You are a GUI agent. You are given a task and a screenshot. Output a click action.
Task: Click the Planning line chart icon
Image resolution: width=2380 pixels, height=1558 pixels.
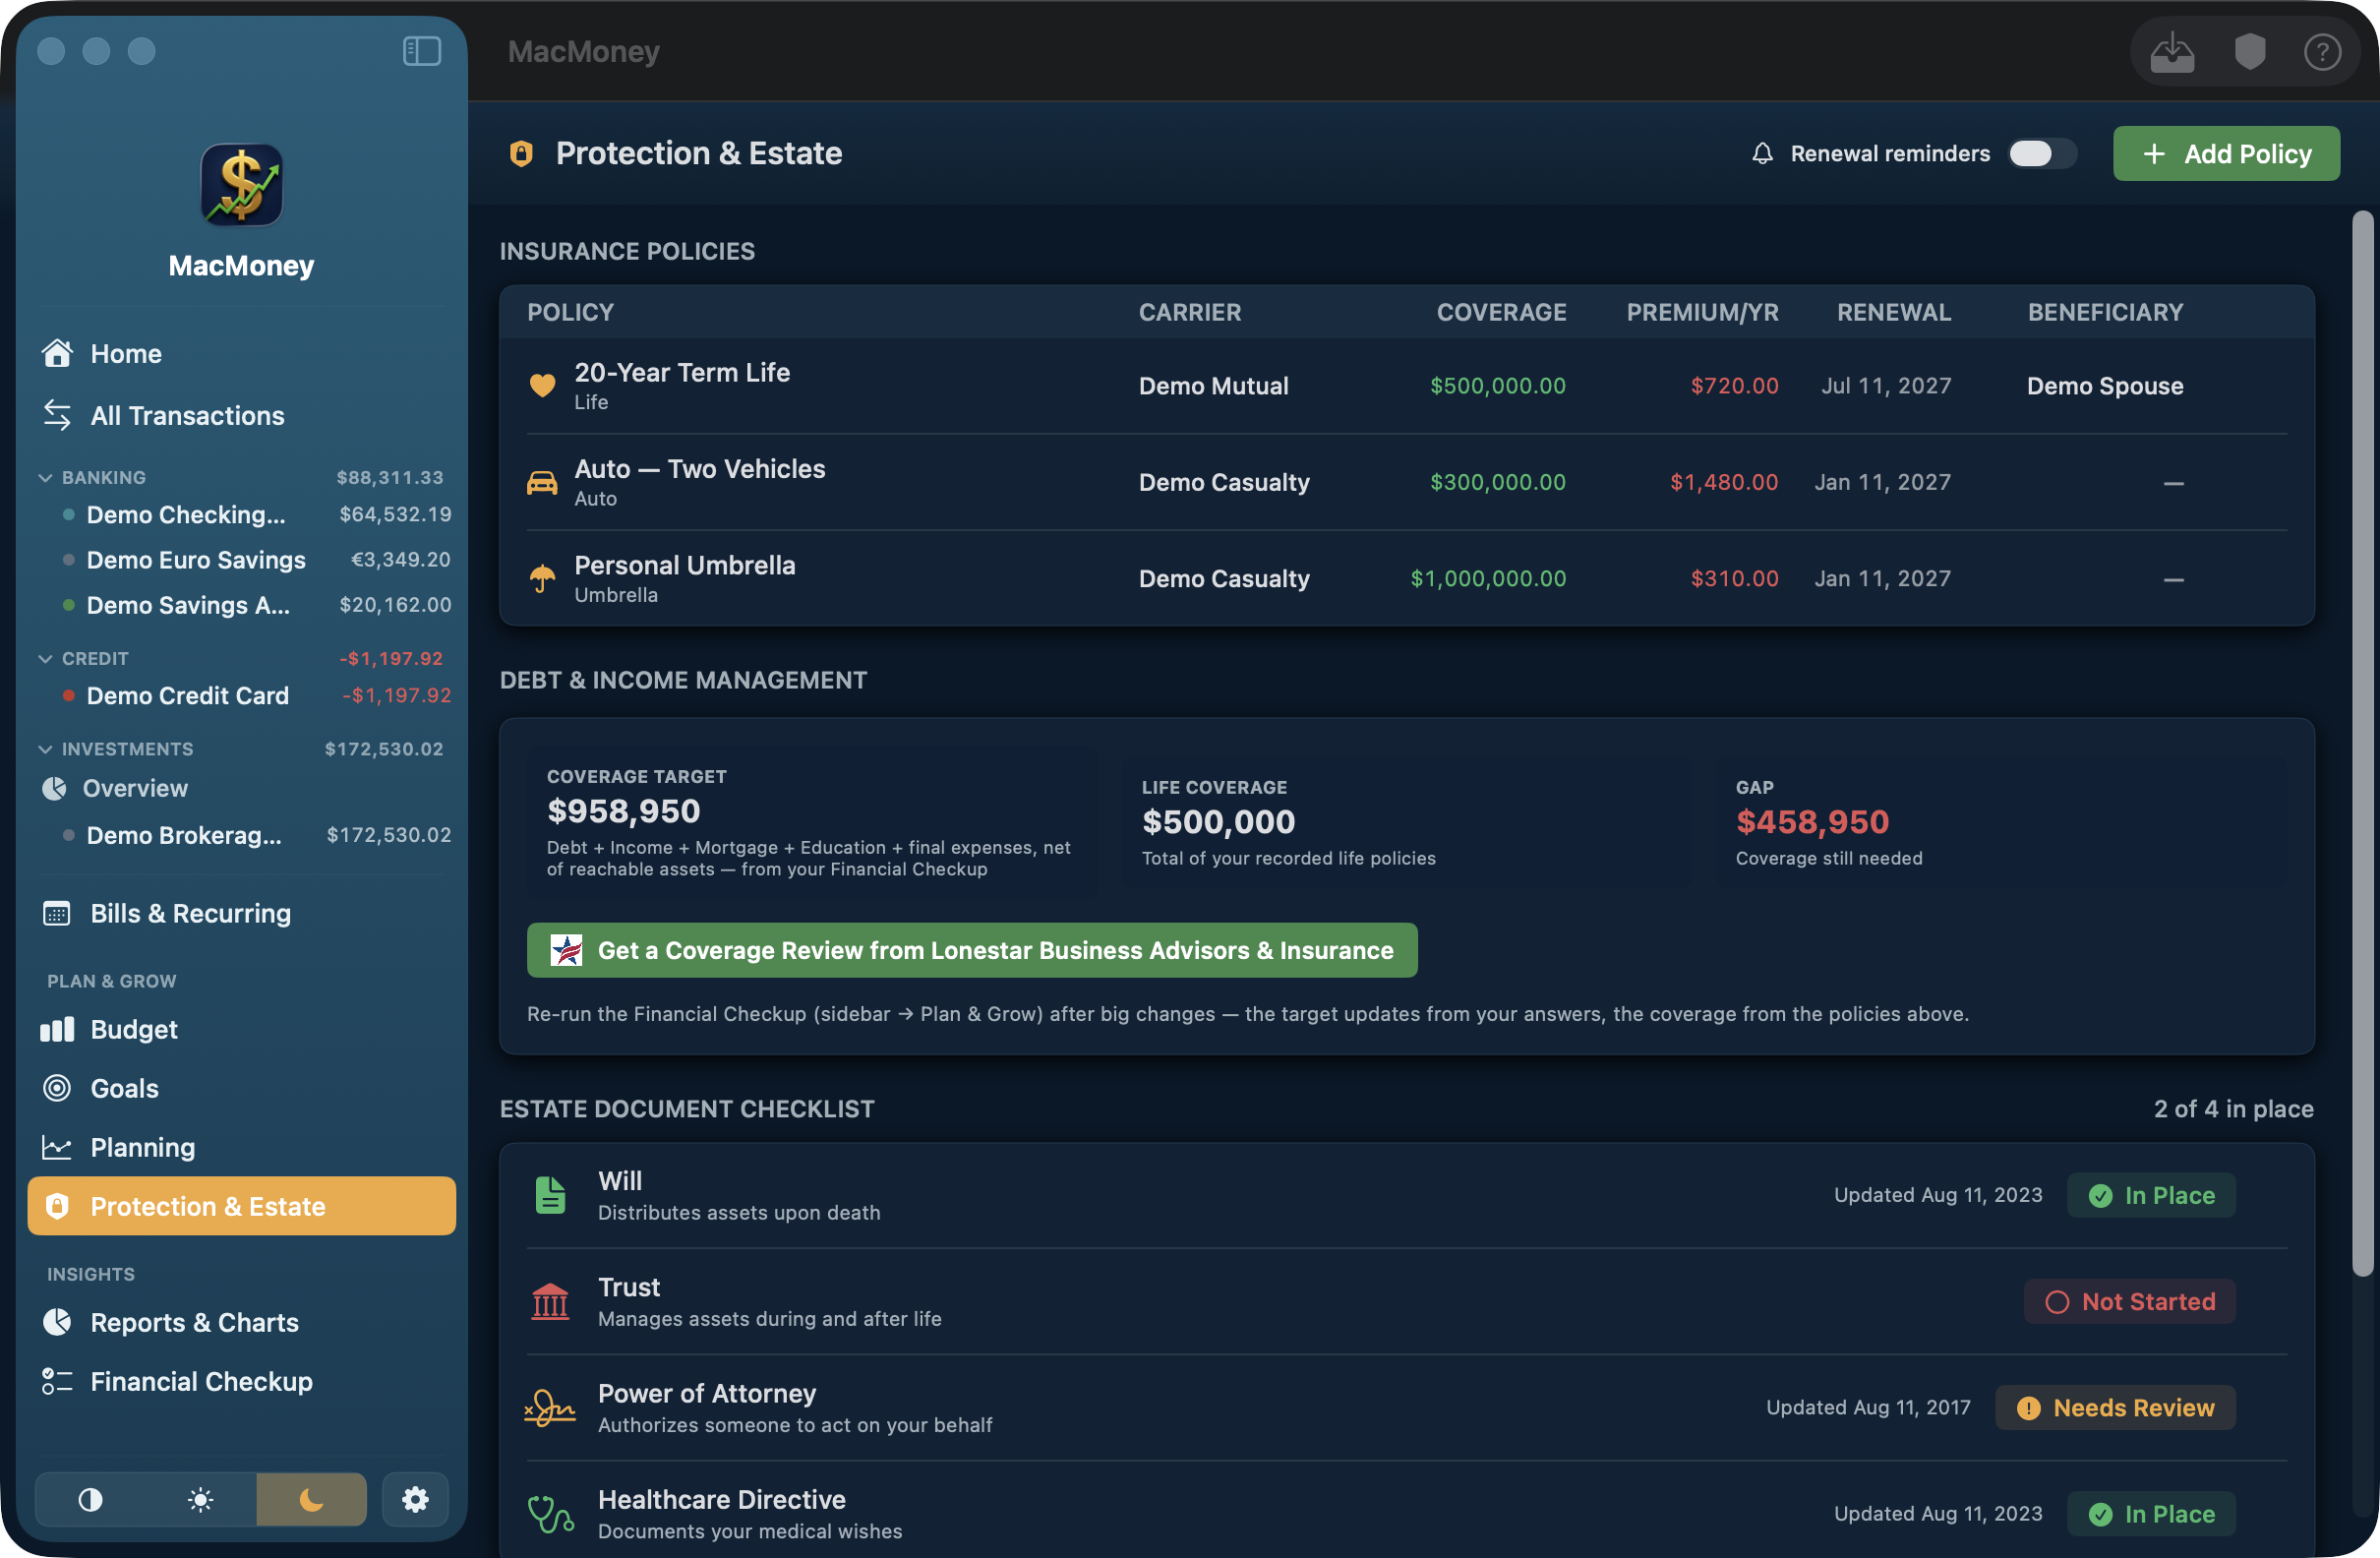pos(57,1147)
